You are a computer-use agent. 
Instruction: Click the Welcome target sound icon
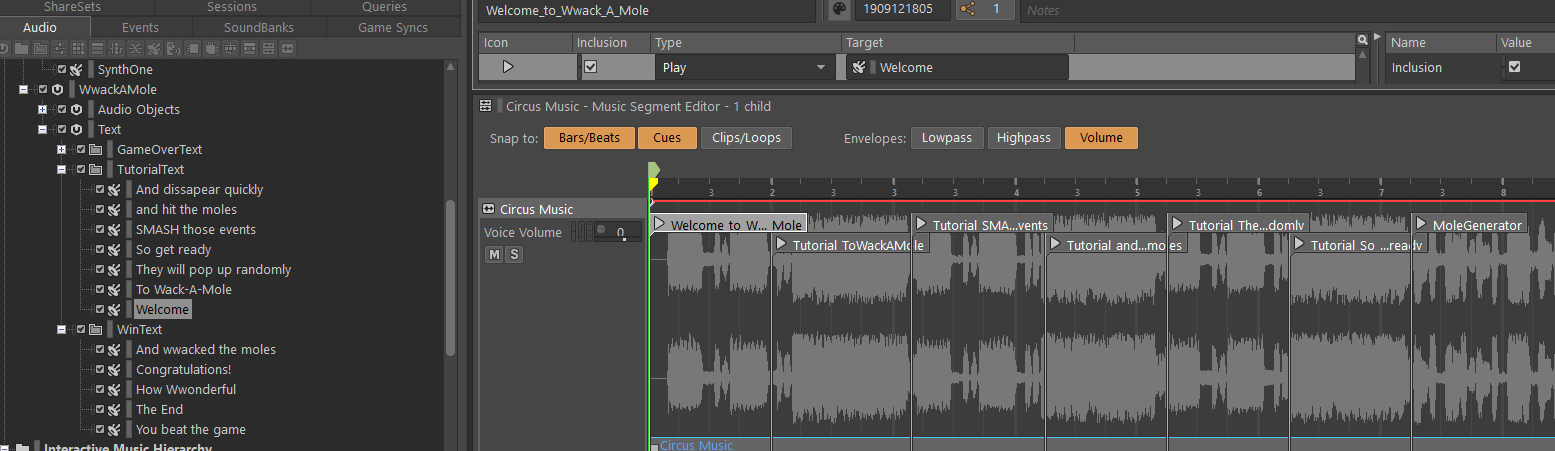pos(859,68)
